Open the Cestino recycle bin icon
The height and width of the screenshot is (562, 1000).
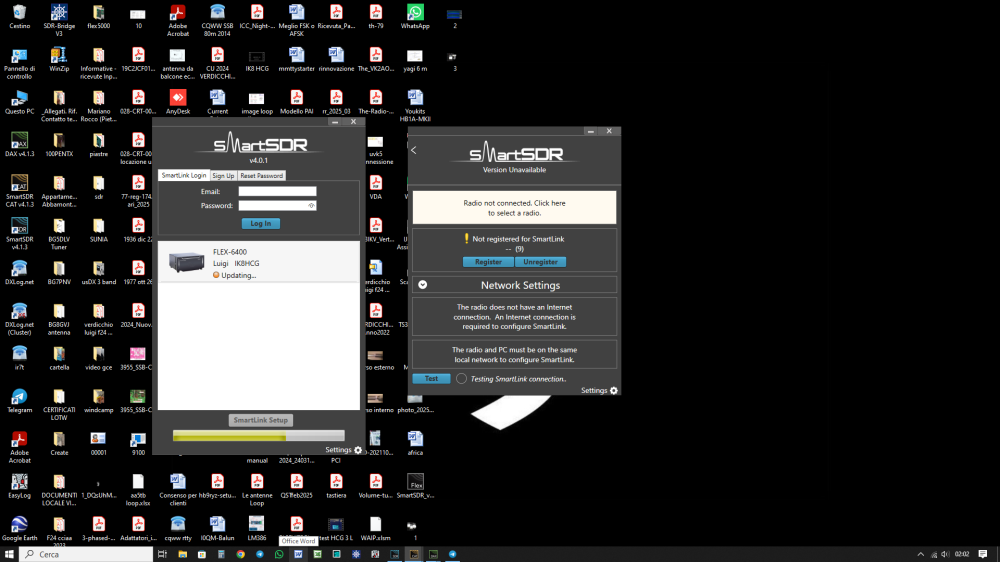click(x=19, y=17)
